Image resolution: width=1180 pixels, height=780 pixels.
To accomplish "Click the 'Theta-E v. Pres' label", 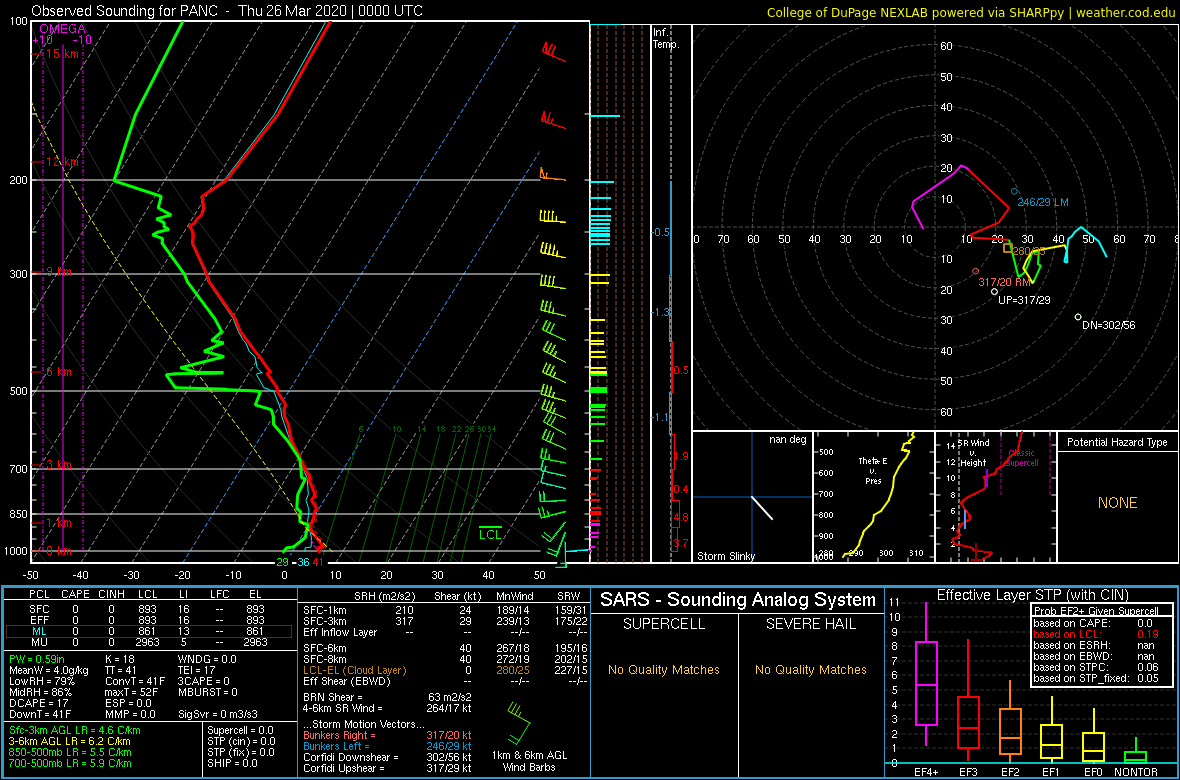I will point(871,470).
